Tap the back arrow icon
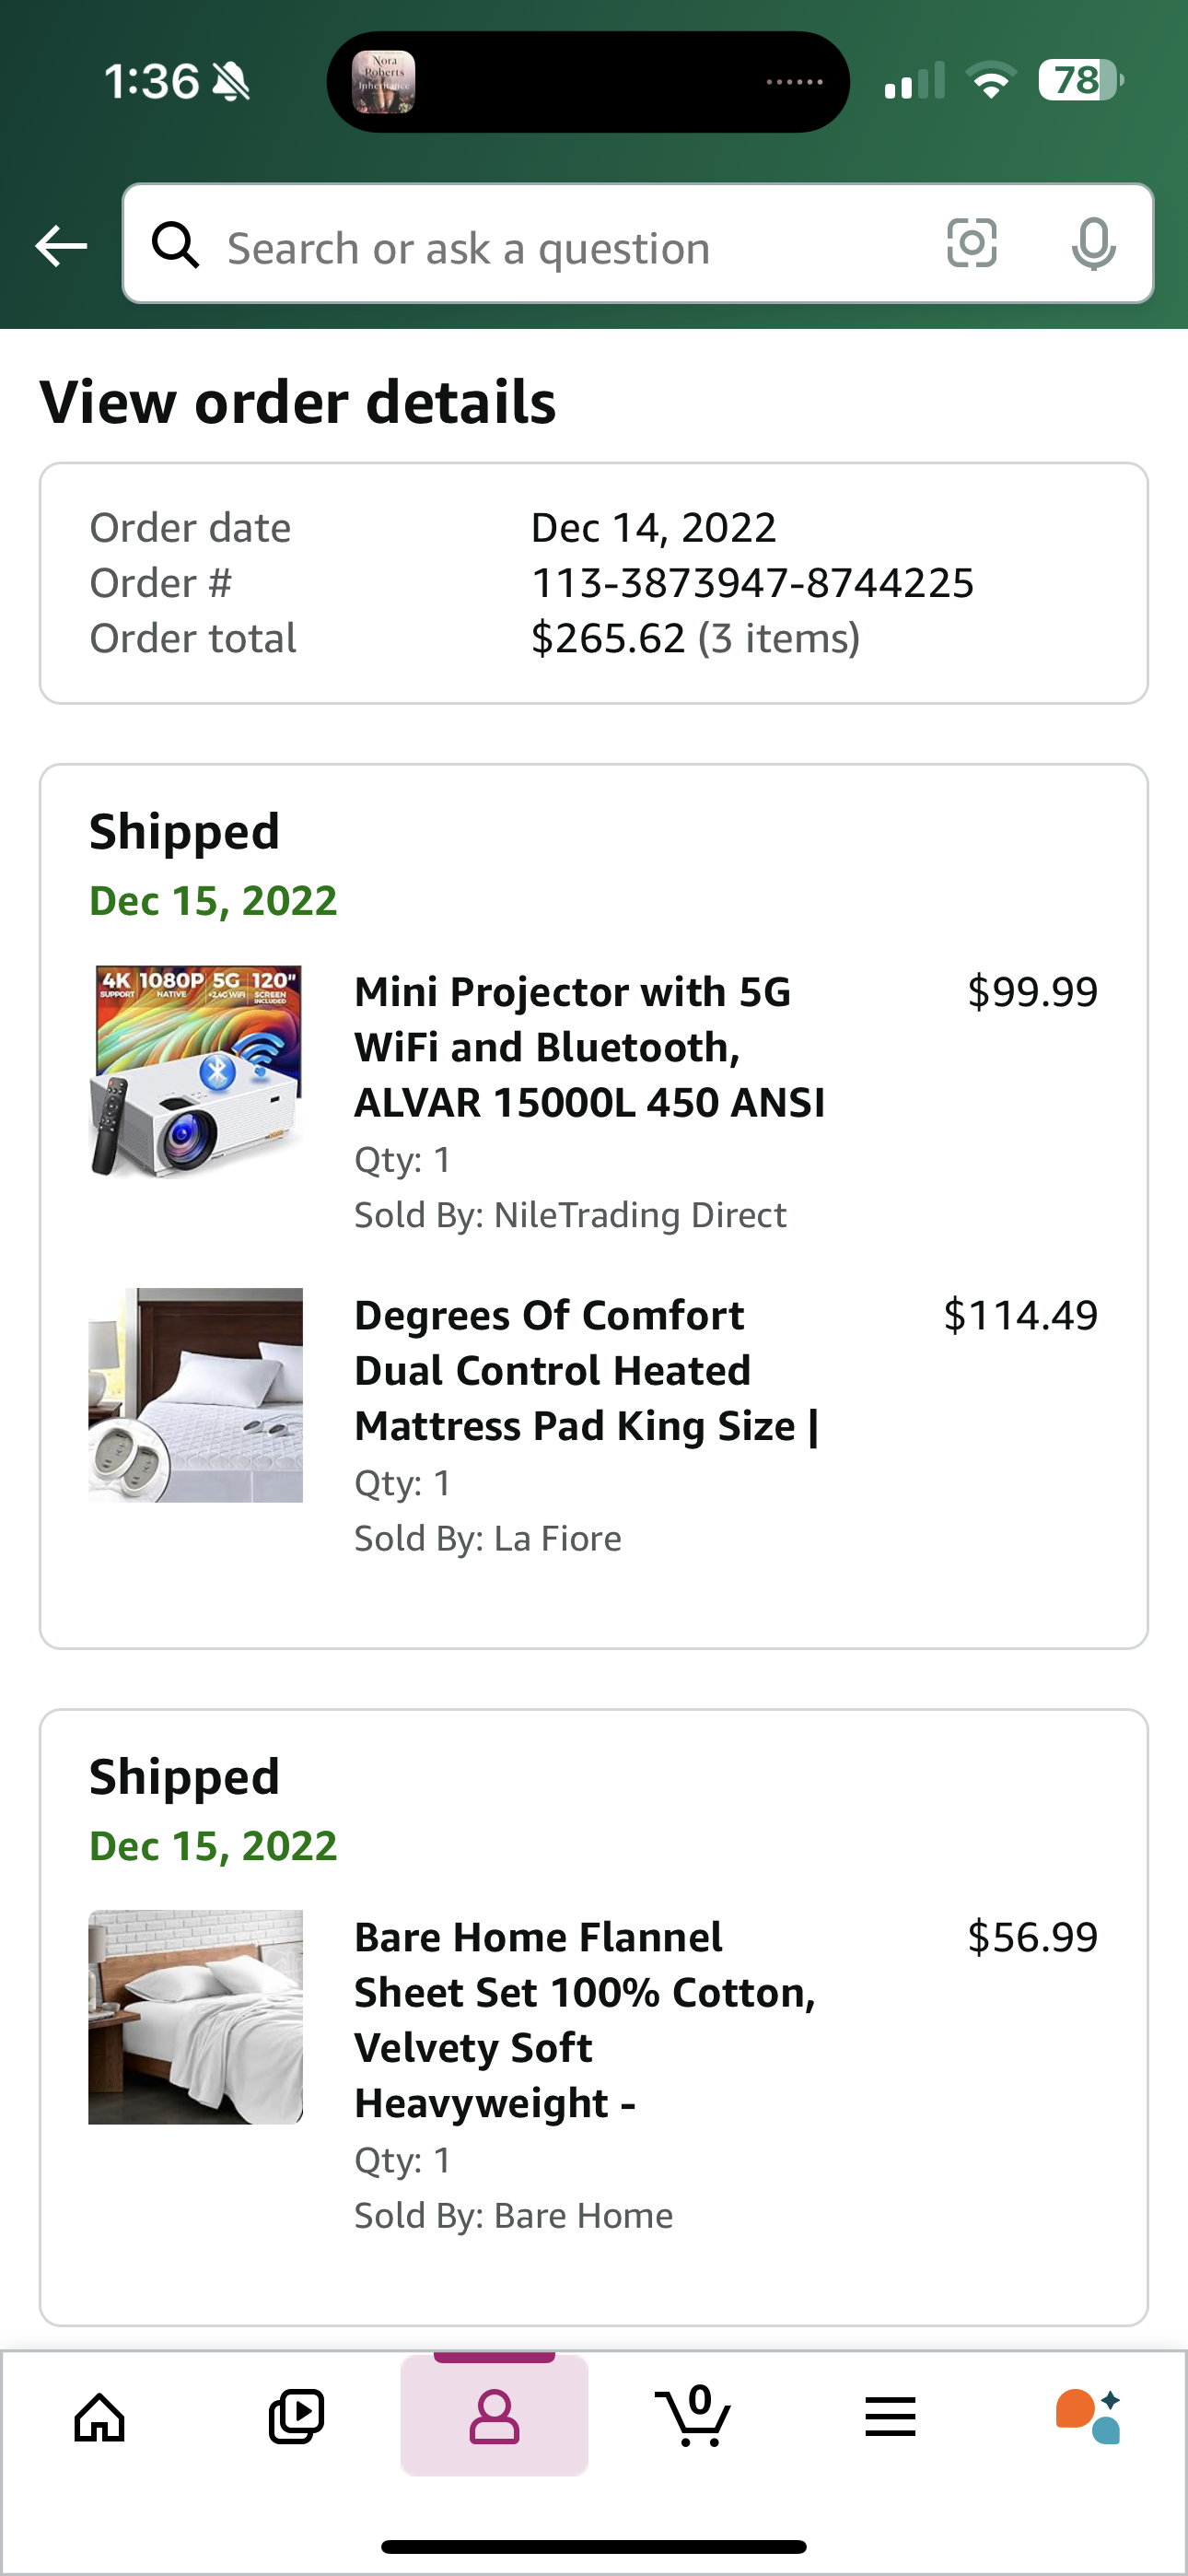 point(61,245)
